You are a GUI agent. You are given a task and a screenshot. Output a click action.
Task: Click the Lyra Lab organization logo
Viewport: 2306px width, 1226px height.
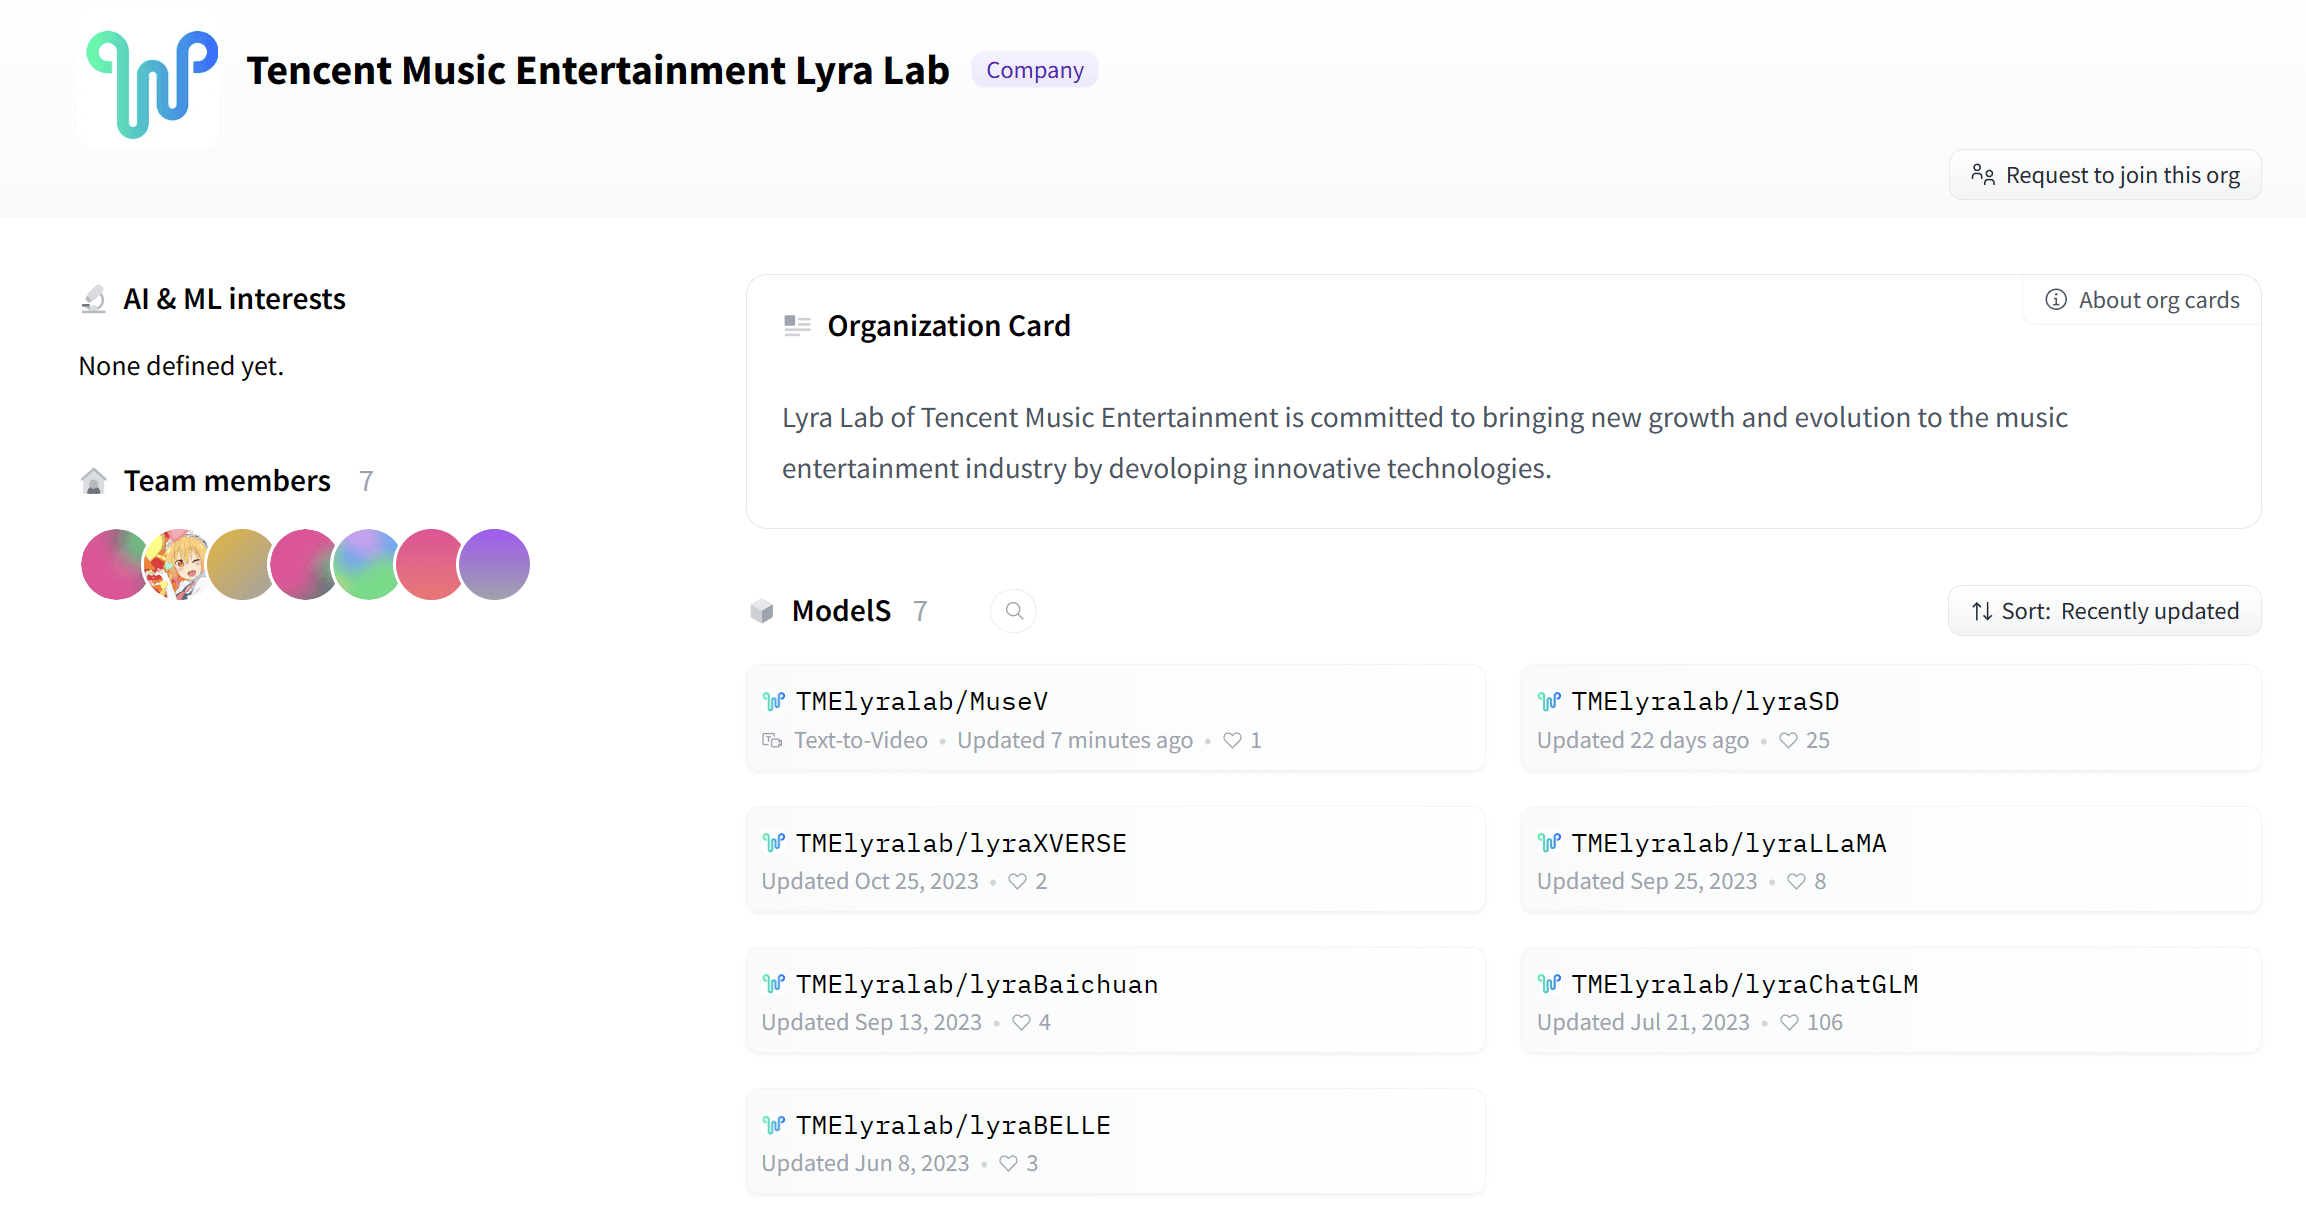point(148,80)
